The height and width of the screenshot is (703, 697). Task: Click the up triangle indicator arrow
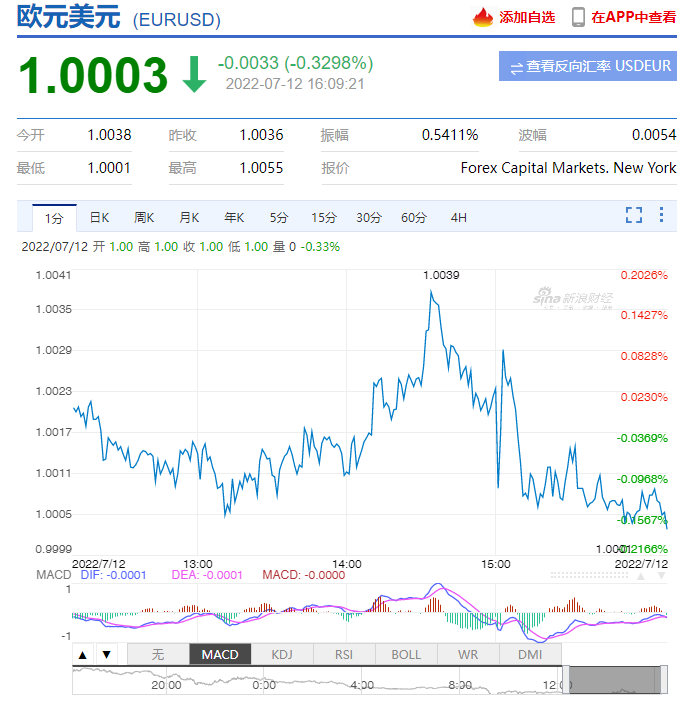point(83,655)
